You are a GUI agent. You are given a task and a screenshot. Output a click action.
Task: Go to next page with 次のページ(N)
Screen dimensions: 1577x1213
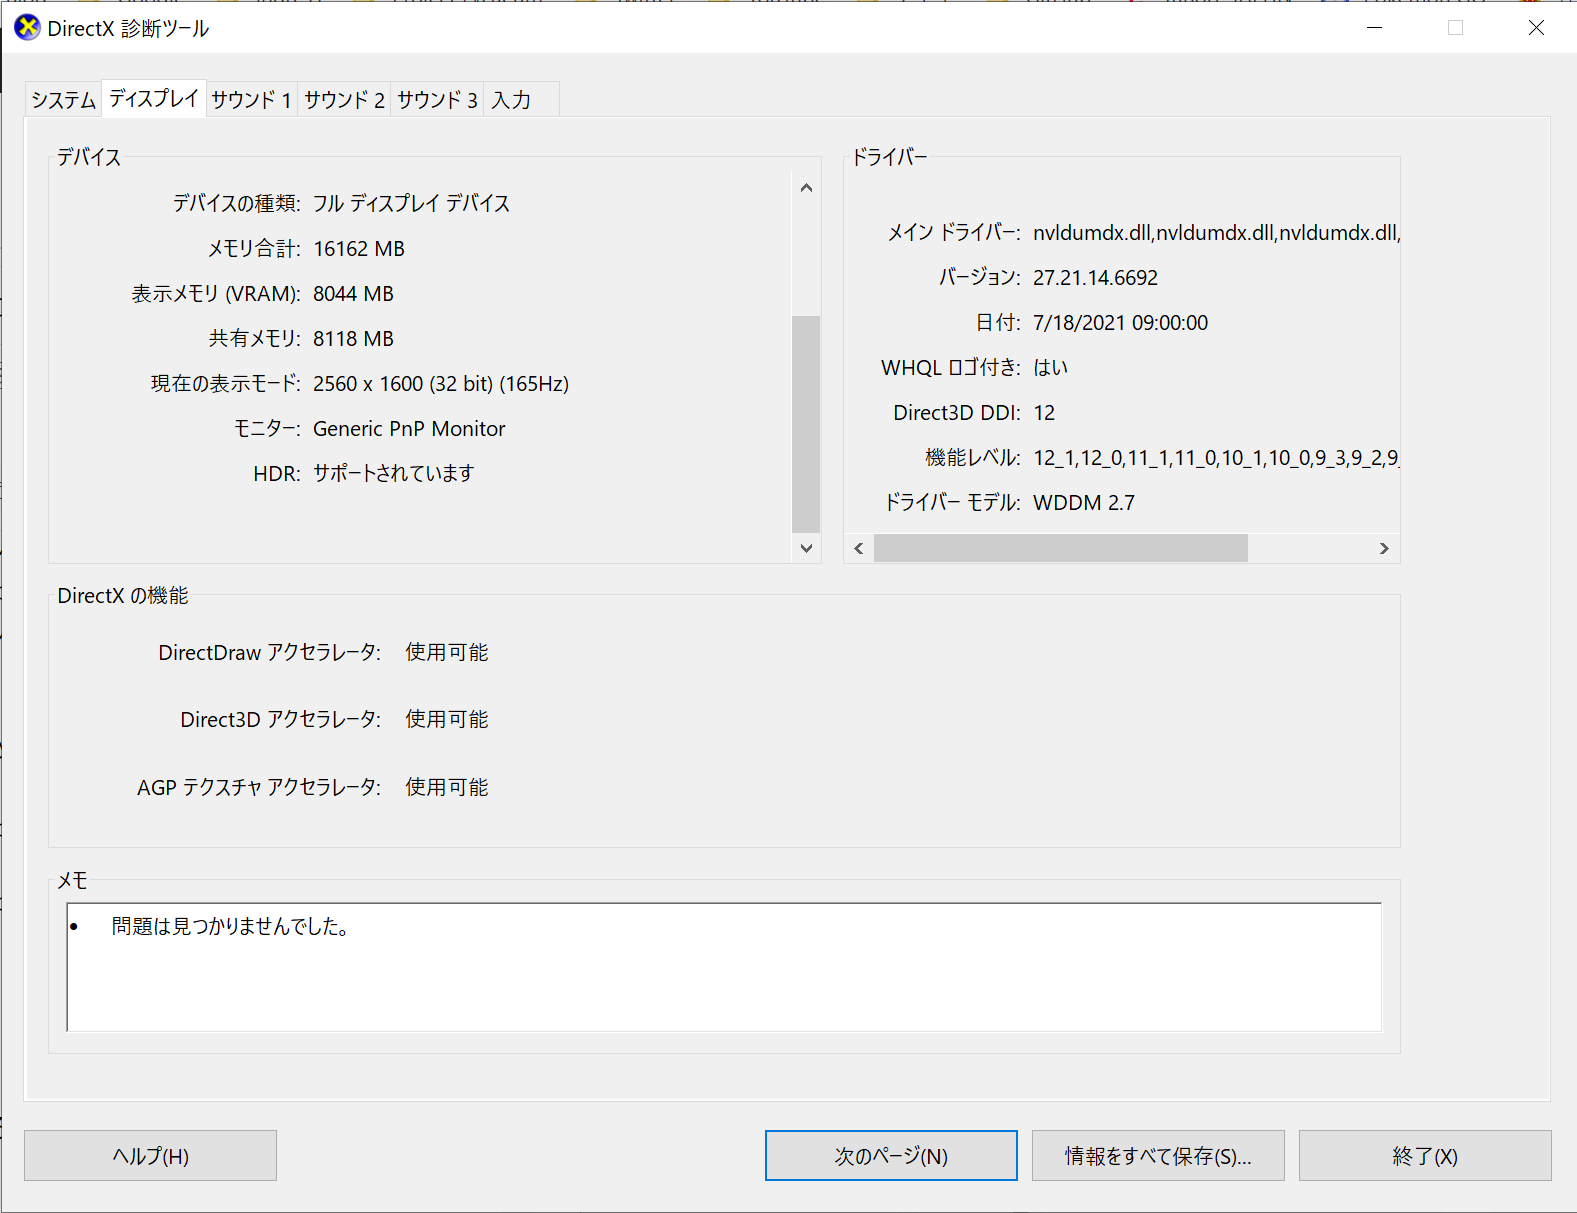891,1156
